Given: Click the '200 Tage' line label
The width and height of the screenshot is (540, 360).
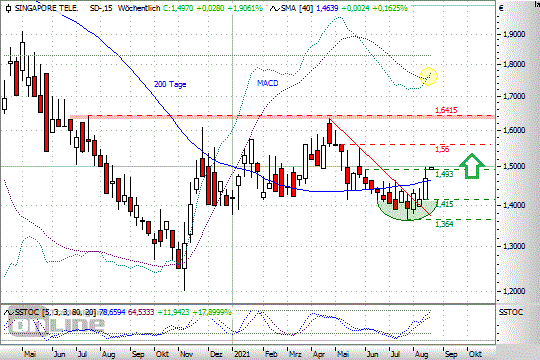Looking at the screenshot, I should (x=170, y=84).
